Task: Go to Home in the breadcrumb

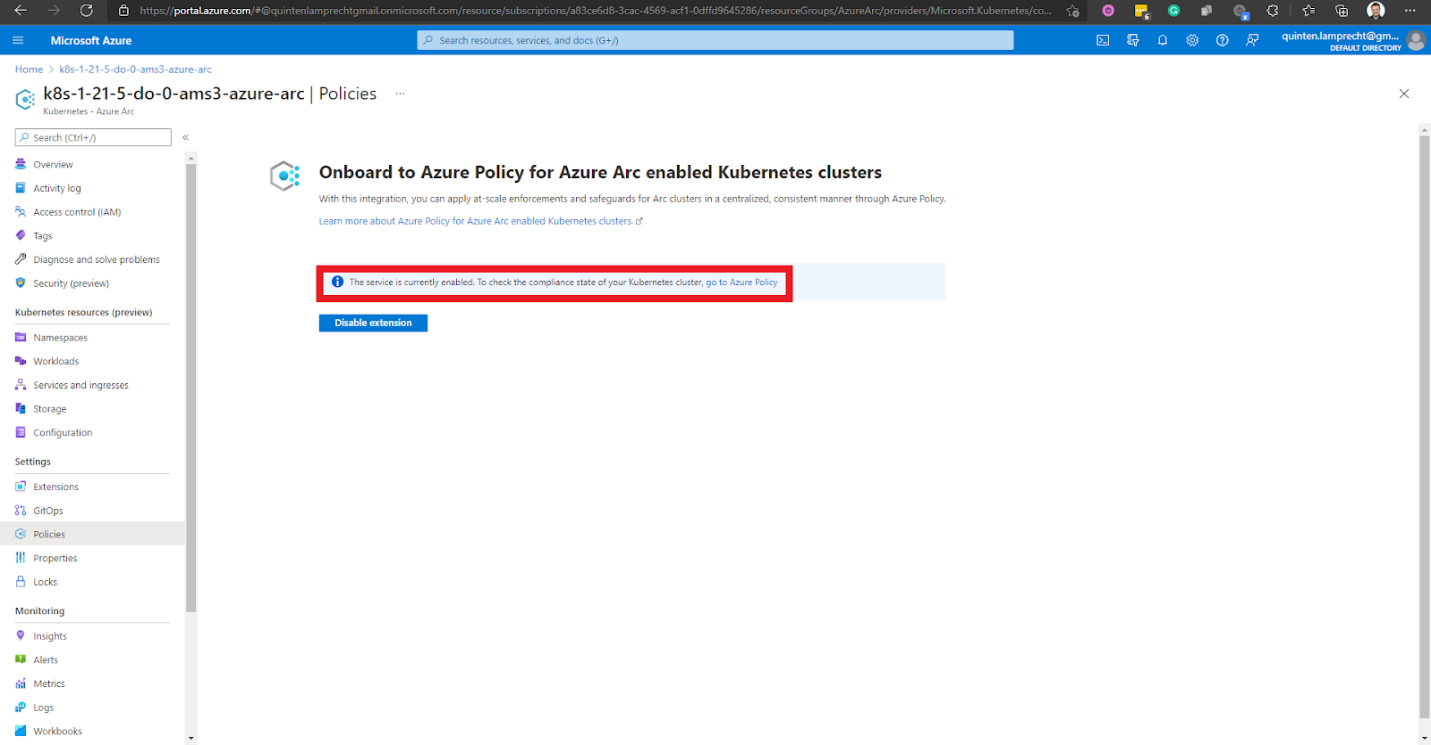Action: 29,69
